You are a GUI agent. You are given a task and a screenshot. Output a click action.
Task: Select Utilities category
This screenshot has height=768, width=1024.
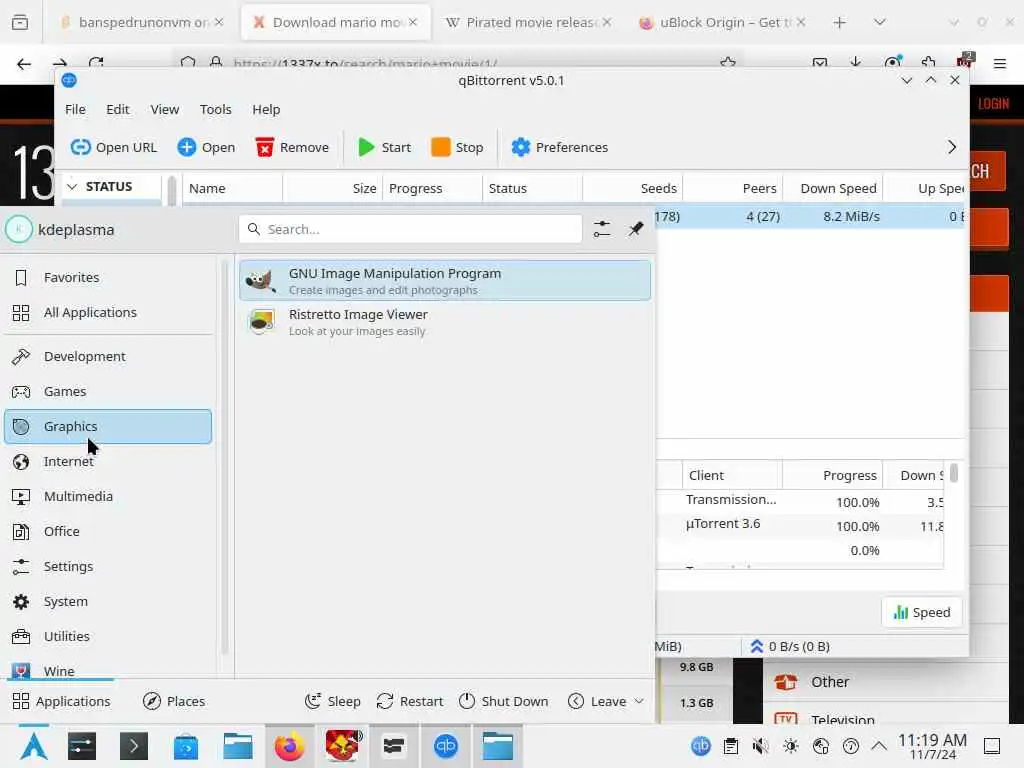108,636
